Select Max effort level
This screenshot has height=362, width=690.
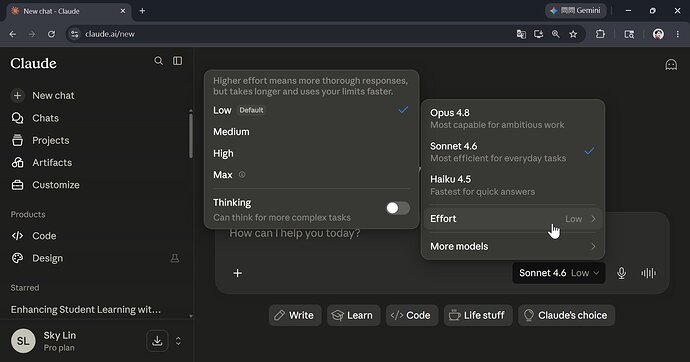pos(311,175)
